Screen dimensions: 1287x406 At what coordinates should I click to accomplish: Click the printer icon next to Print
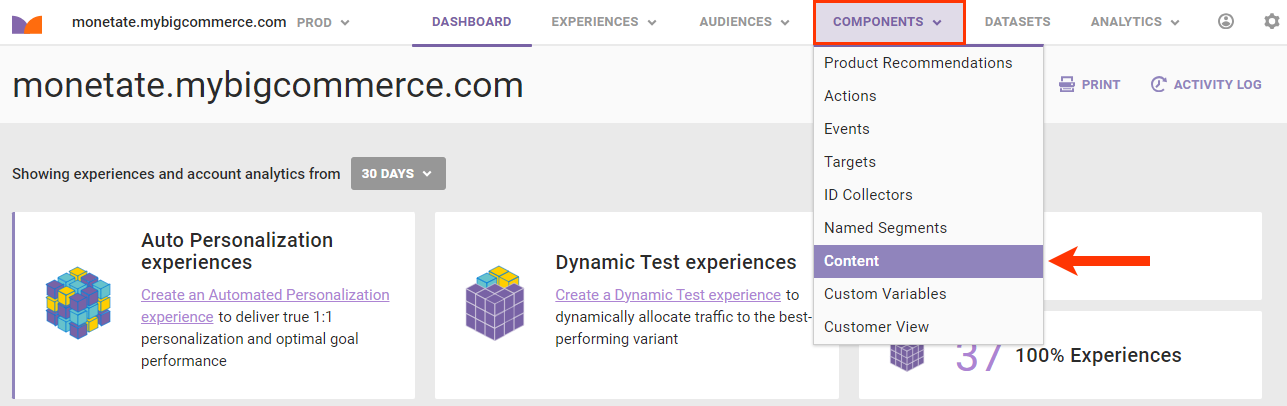click(x=1067, y=85)
